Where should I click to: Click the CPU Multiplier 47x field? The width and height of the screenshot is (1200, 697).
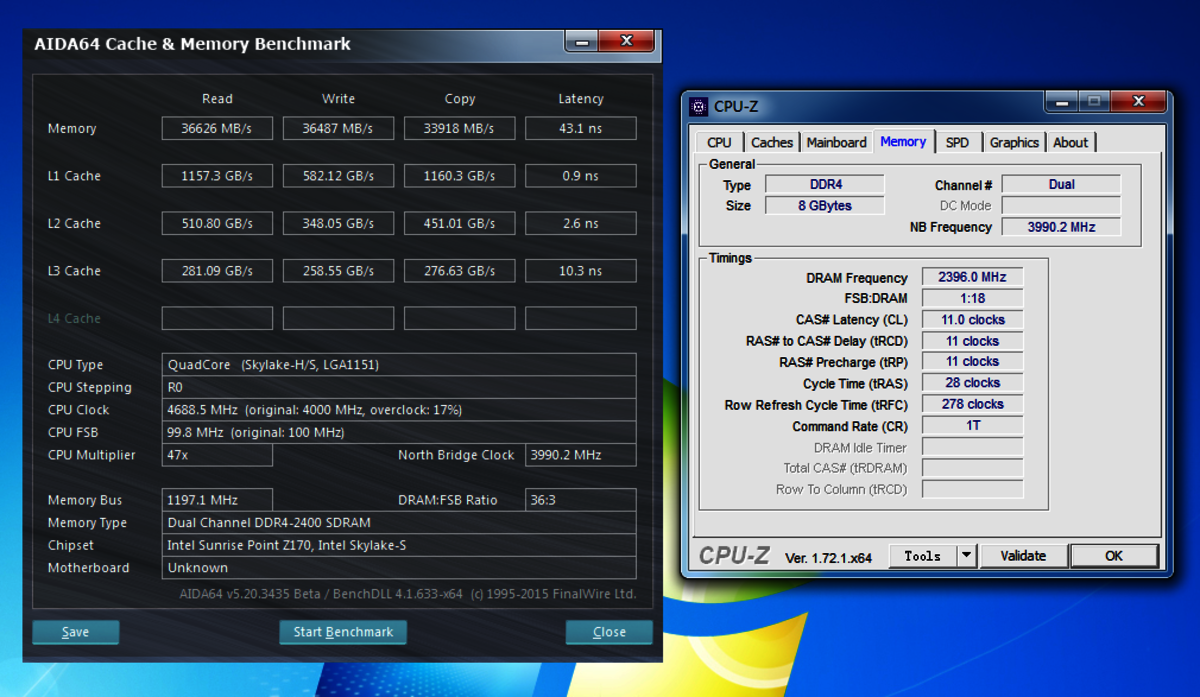point(217,455)
